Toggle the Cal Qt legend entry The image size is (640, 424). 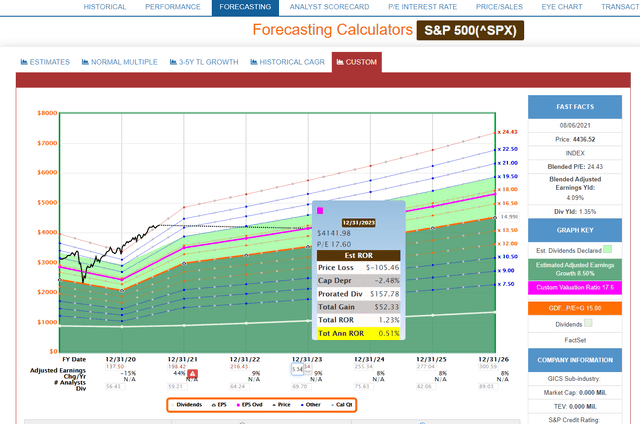tap(341, 405)
